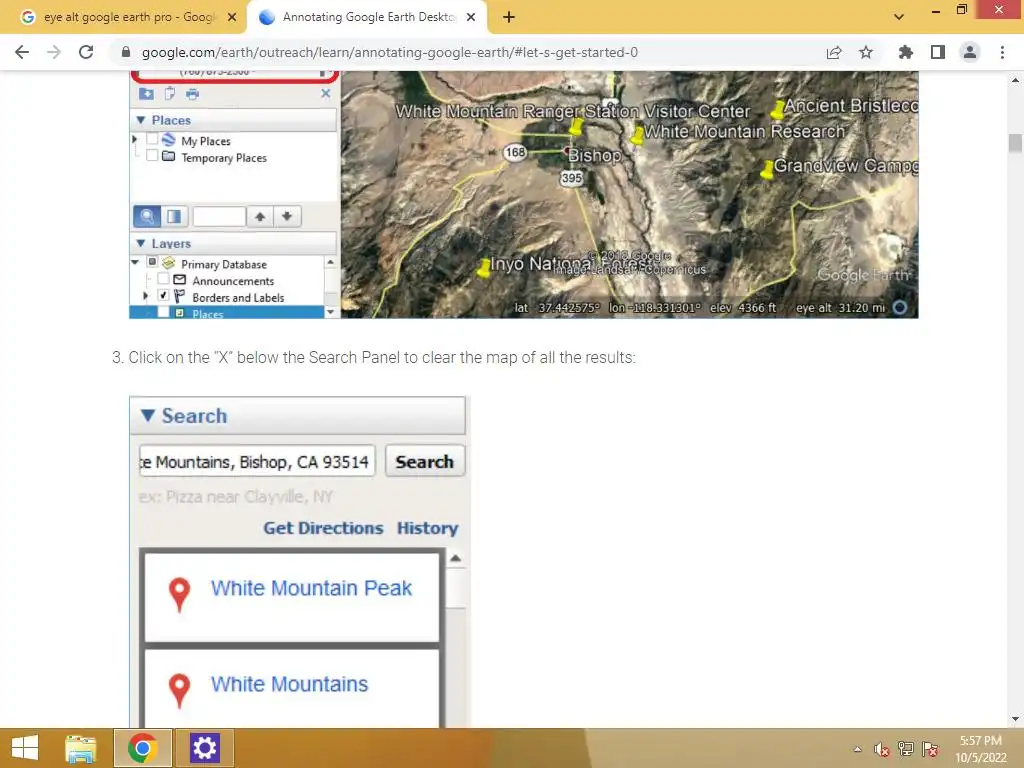Open the Settings gear app on taskbar

(204, 748)
